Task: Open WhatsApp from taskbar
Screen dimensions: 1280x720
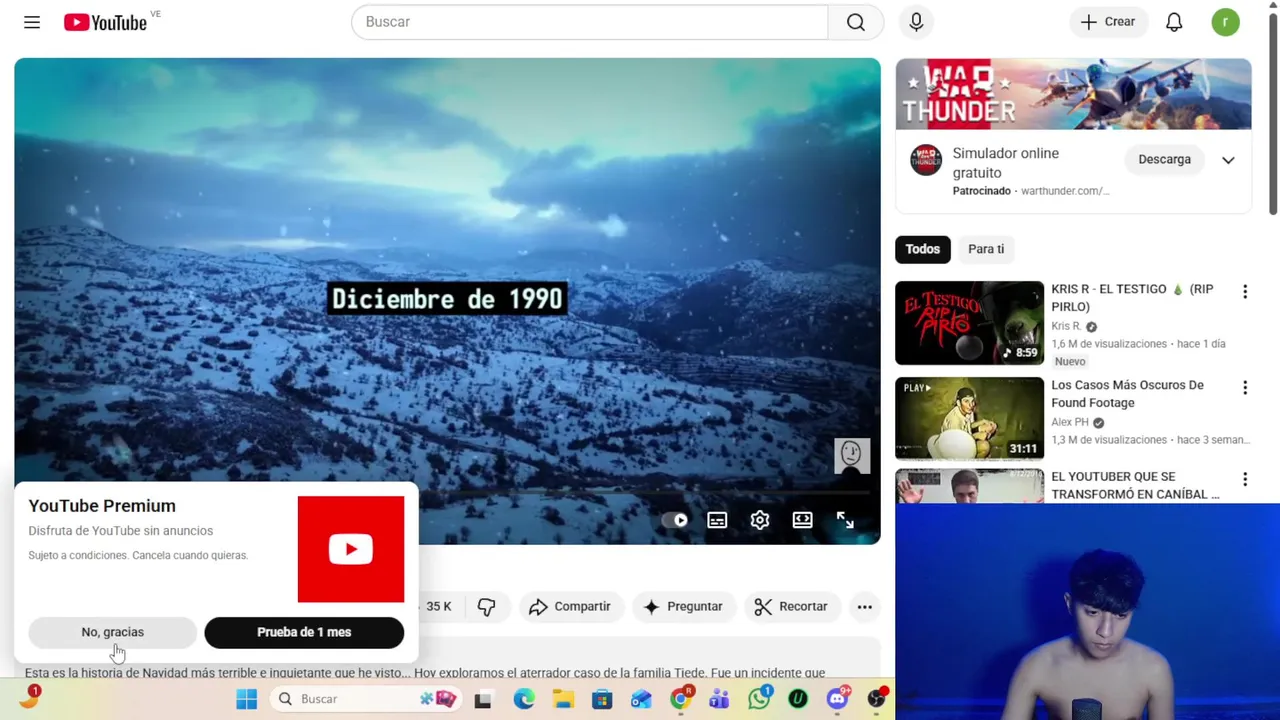Action: pyautogui.click(x=759, y=699)
